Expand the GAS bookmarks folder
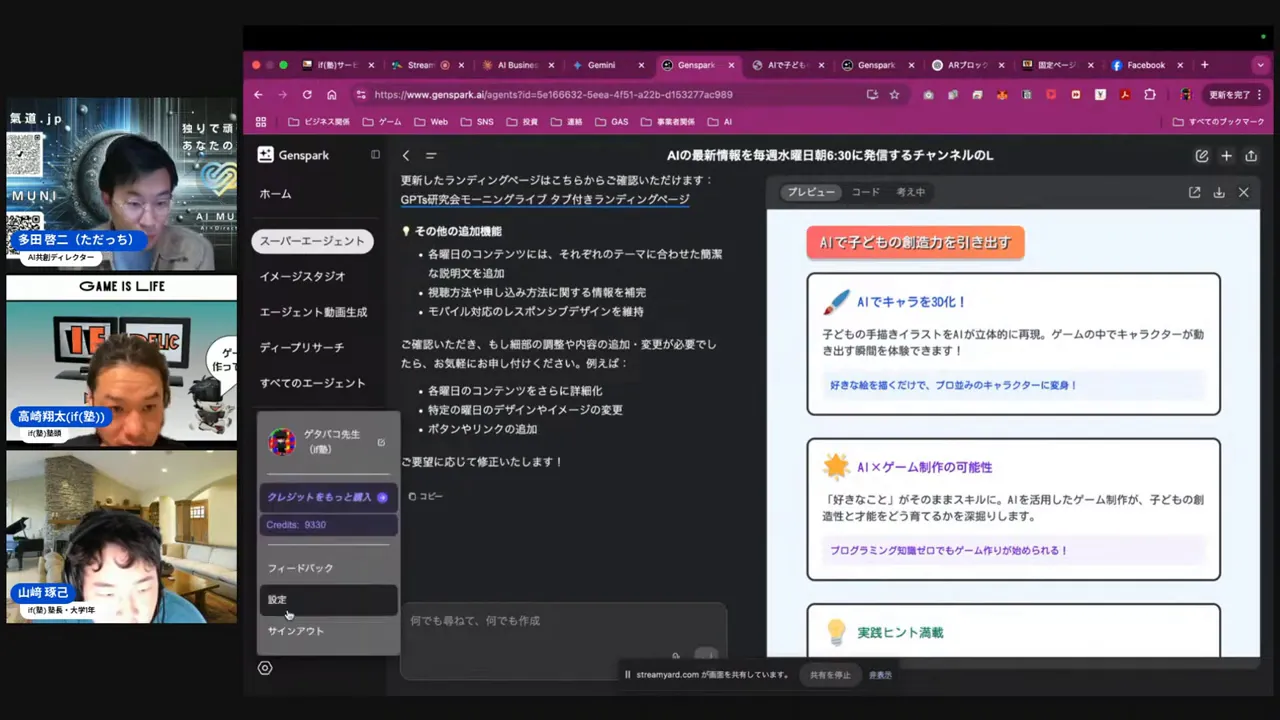The image size is (1280, 720). tap(619, 121)
